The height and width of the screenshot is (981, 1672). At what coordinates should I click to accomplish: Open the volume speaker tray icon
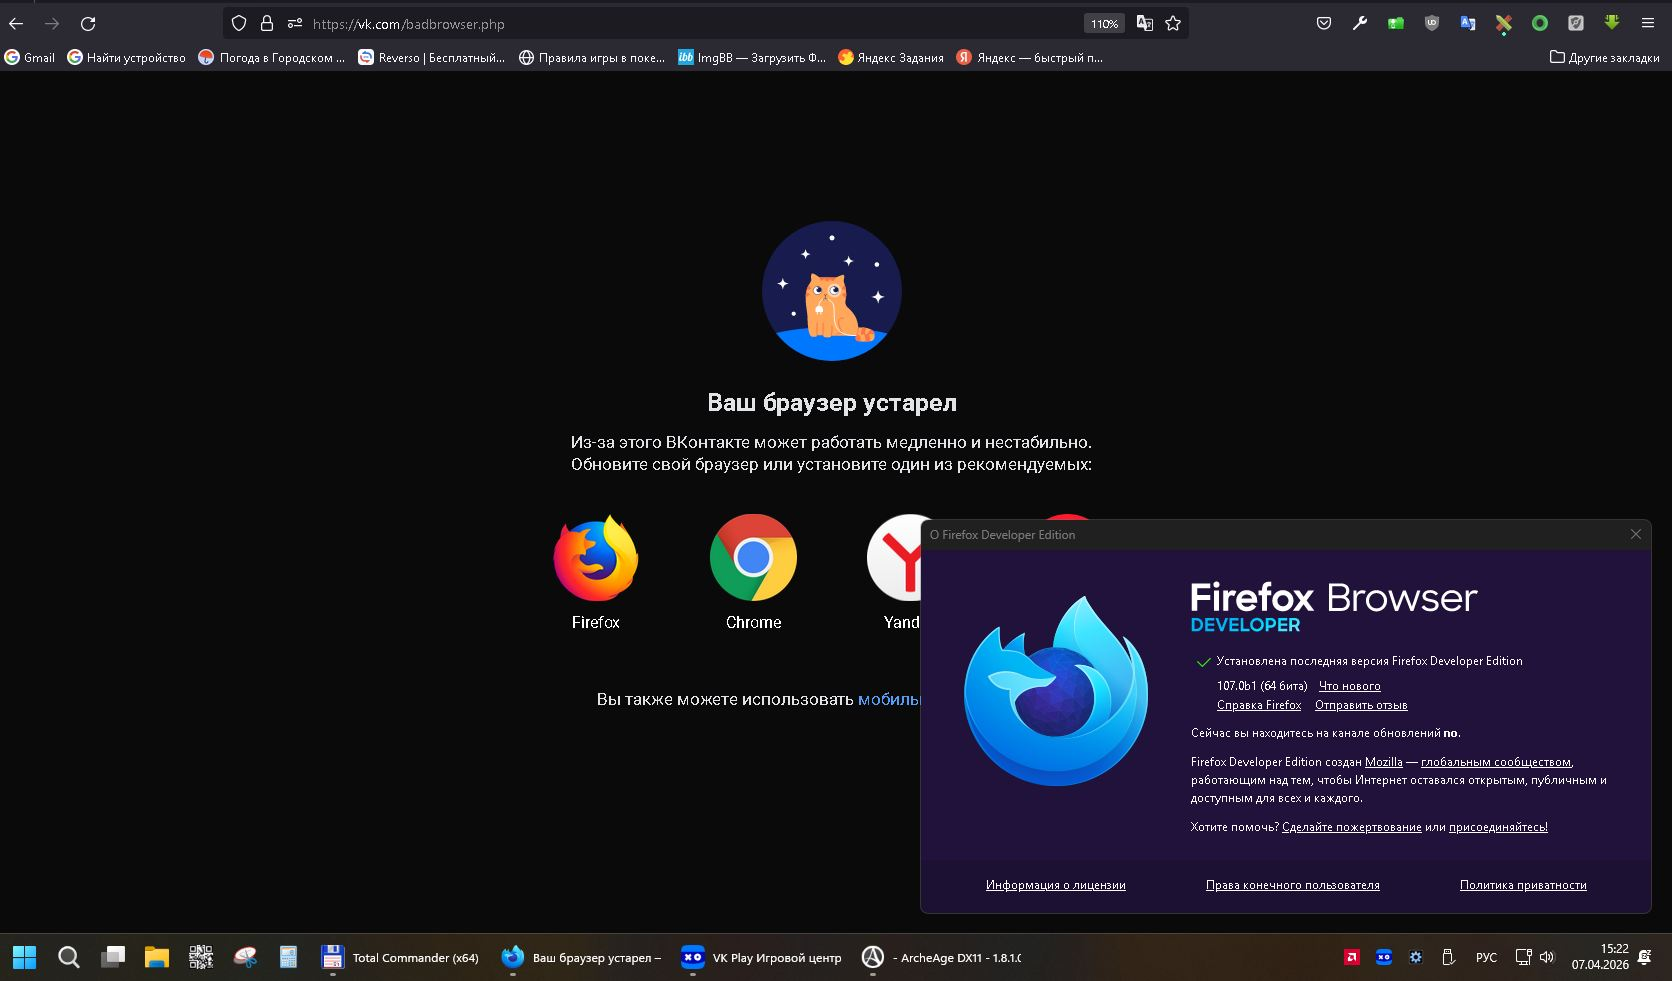pyautogui.click(x=1547, y=958)
